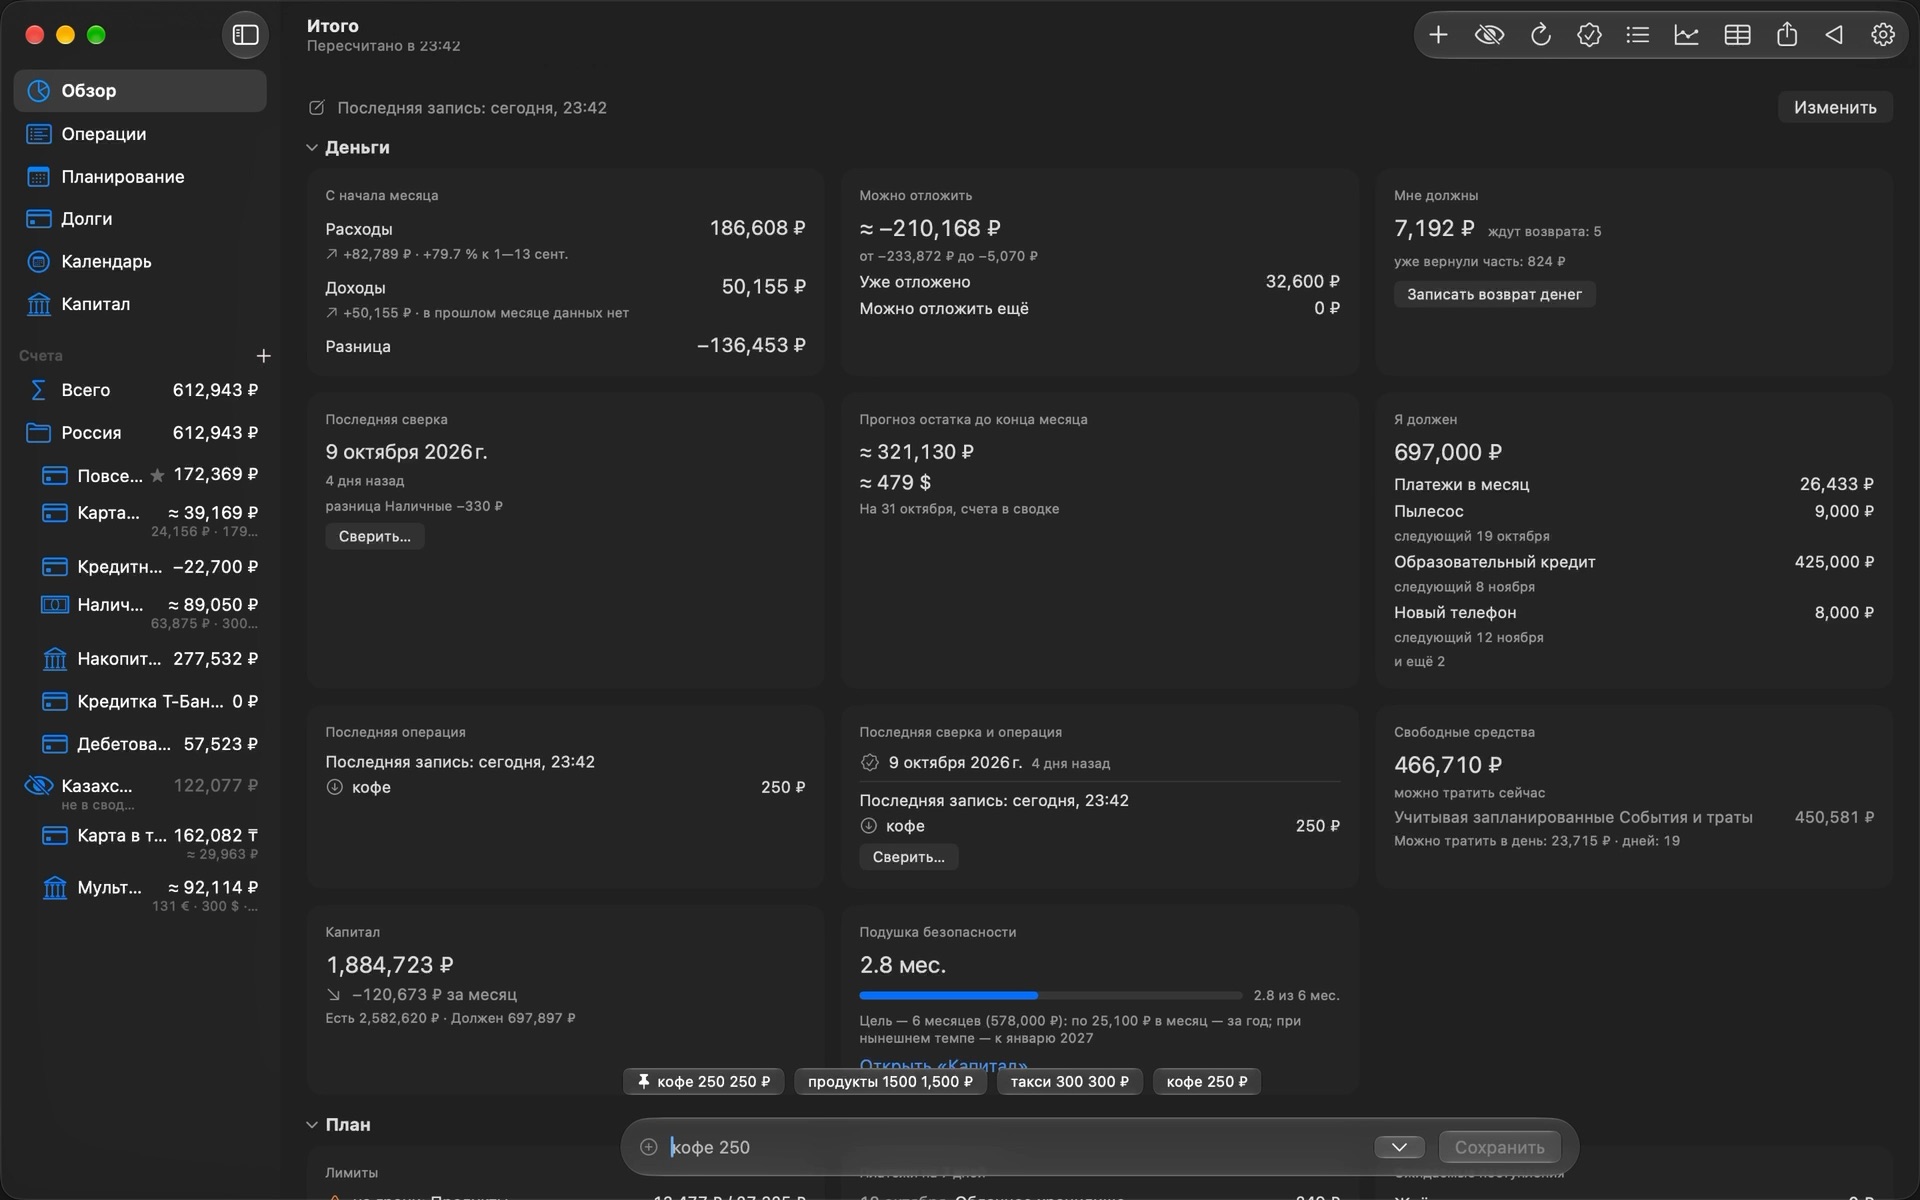Select pinned suggestion кофе 250 250 ₽
Viewport: 1920px width, 1200px height.
click(x=704, y=1082)
